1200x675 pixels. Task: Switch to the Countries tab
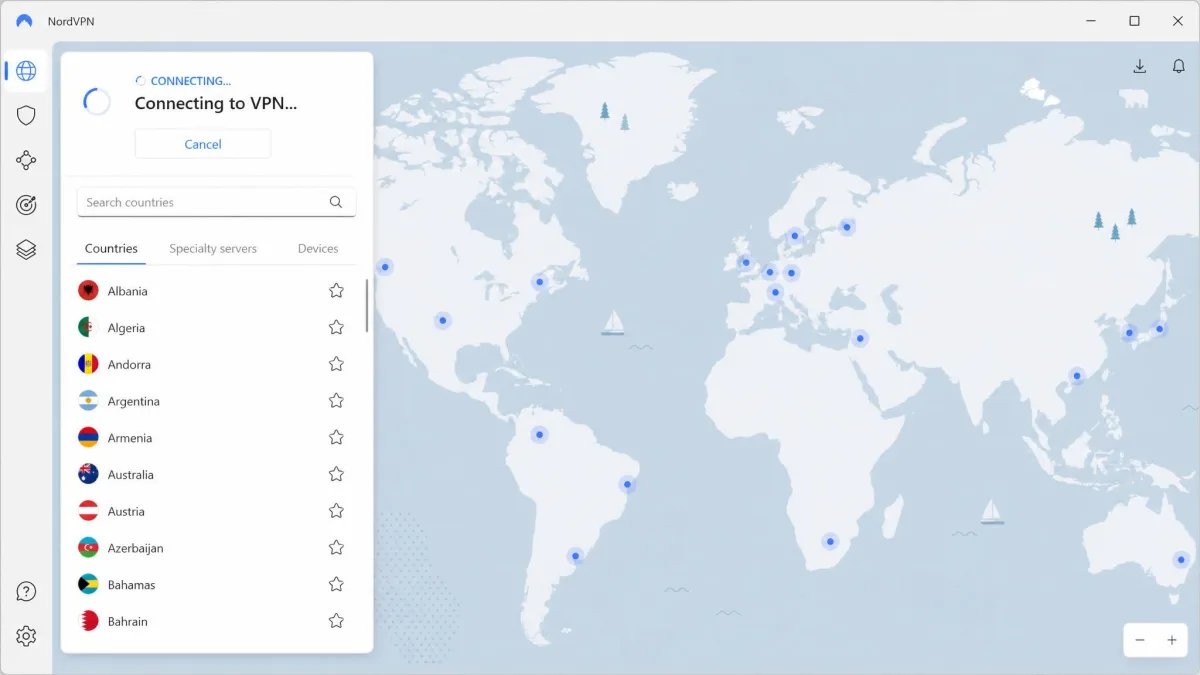111,248
